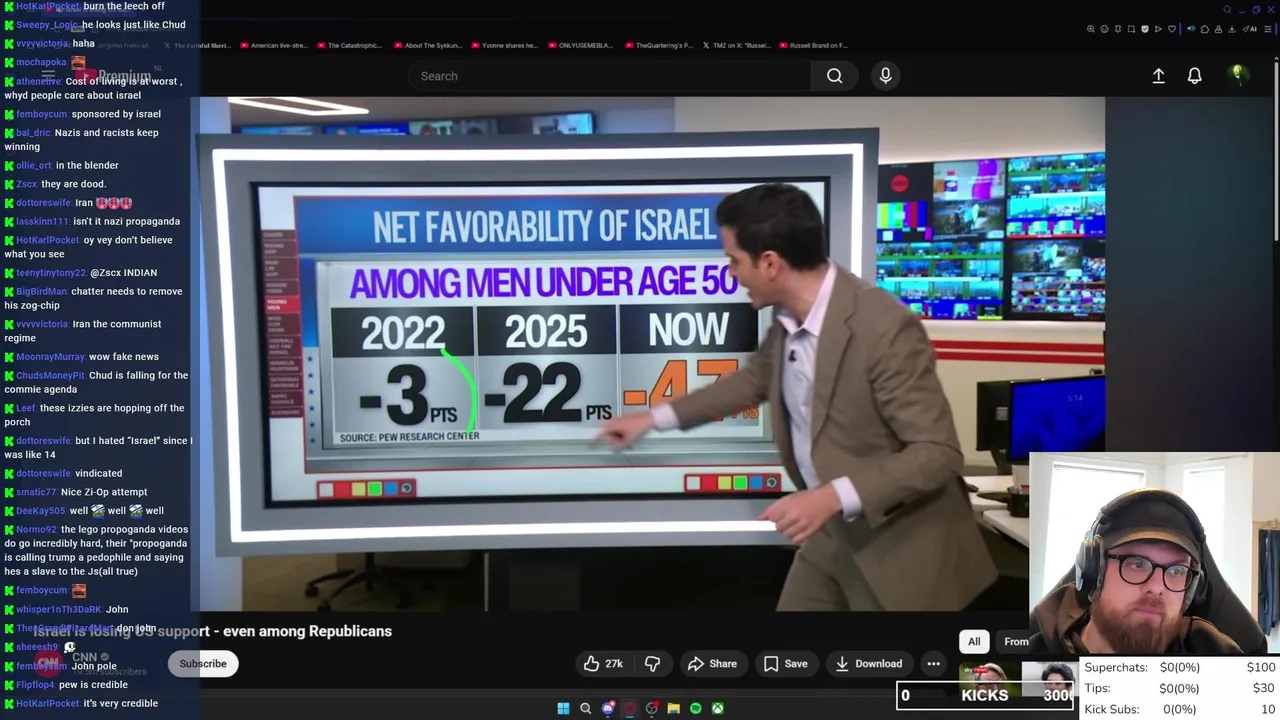Click the video title 'Israel is losing US support'

coord(212,631)
